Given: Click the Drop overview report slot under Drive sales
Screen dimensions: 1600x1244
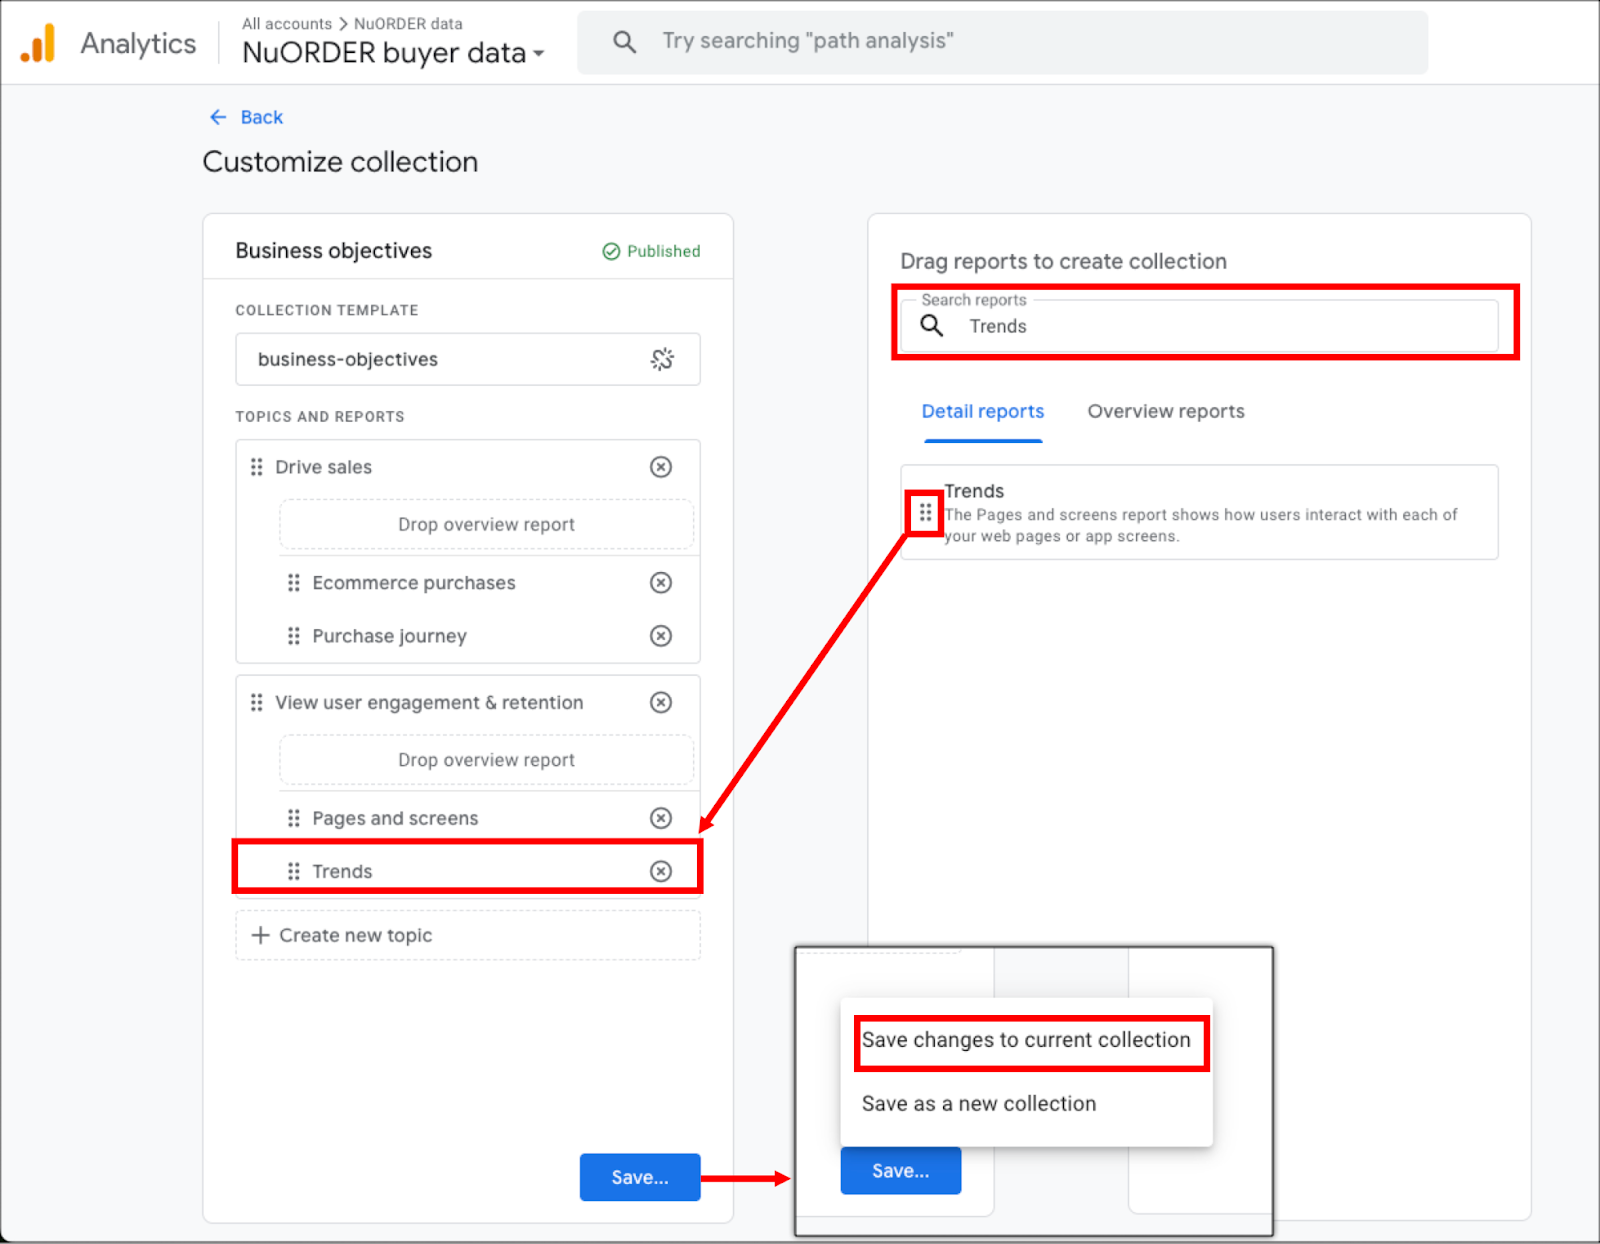Looking at the screenshot, I should 486,525.
